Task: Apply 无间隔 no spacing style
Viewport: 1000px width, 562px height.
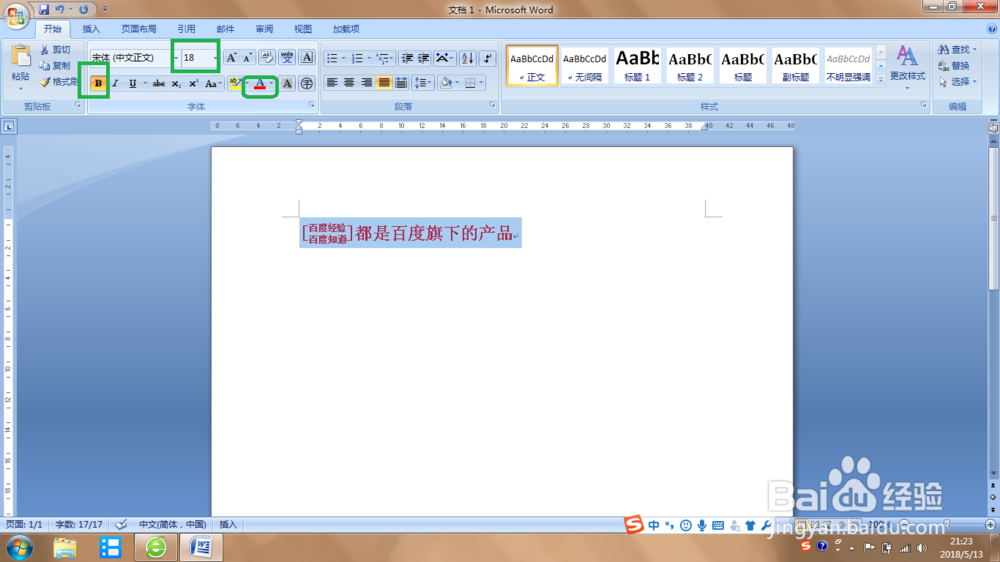Action: pyautogui.click(x=584, y=66)
